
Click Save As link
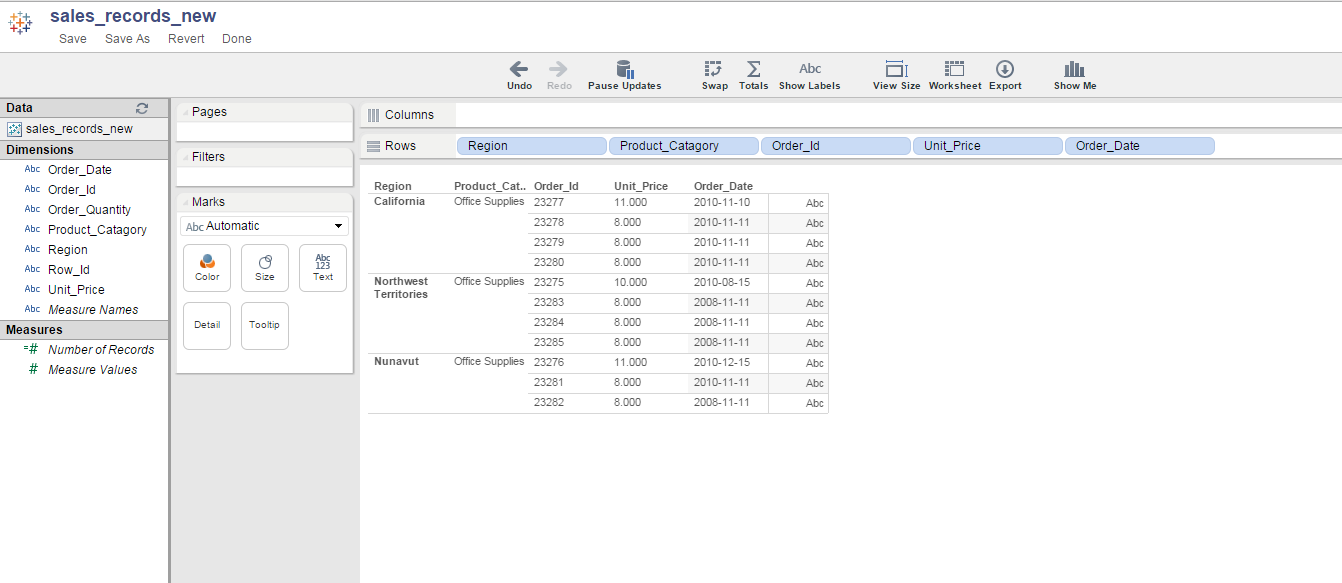(127, 39)
